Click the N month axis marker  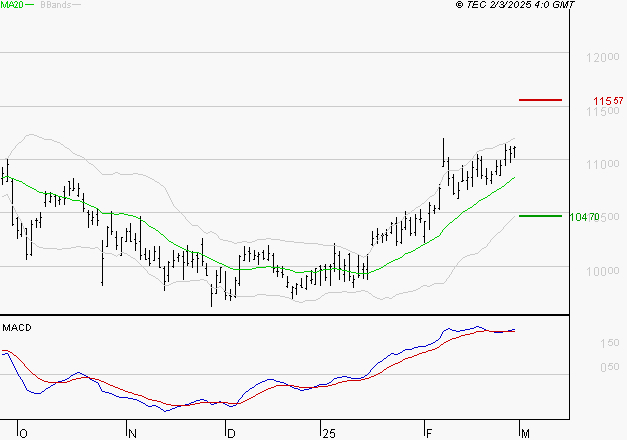(x=132, y=434)
